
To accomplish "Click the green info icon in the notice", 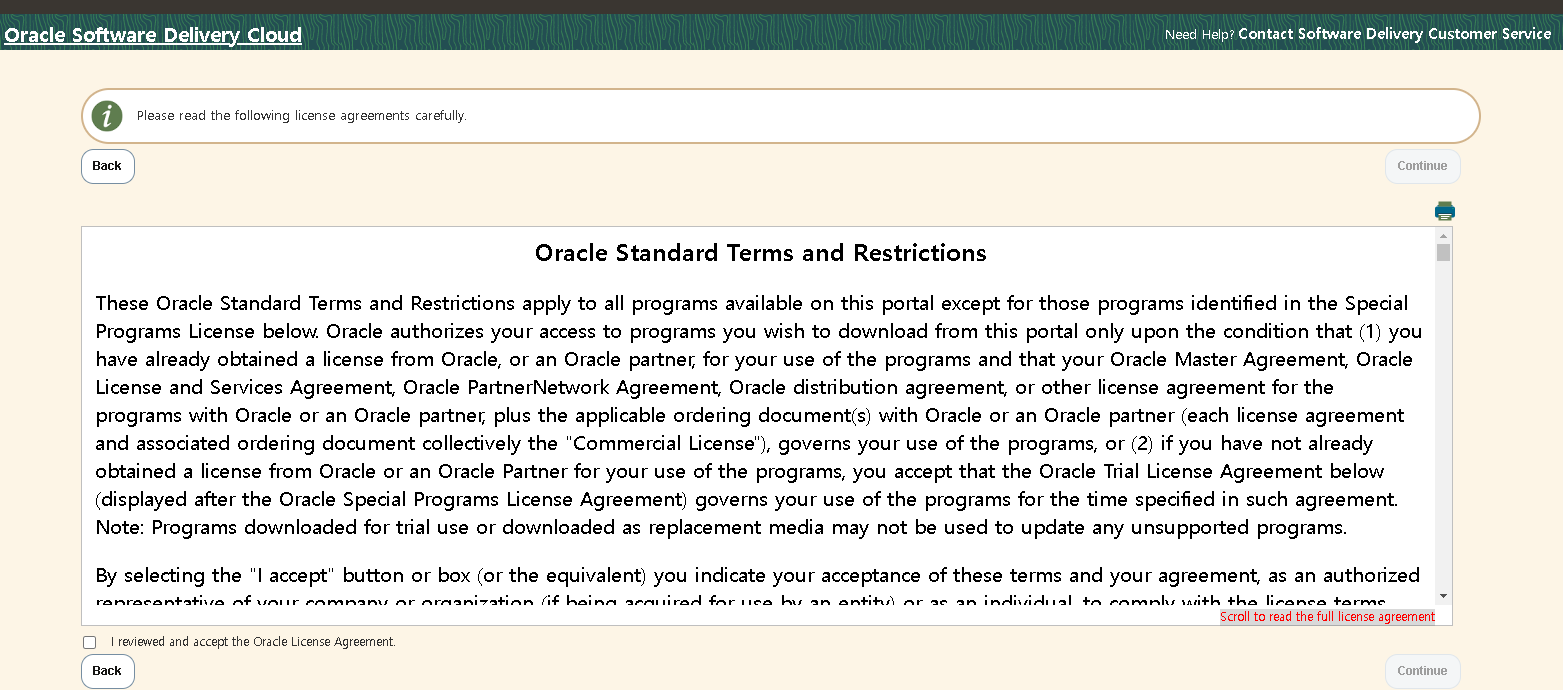I will (x=107, y=116).
